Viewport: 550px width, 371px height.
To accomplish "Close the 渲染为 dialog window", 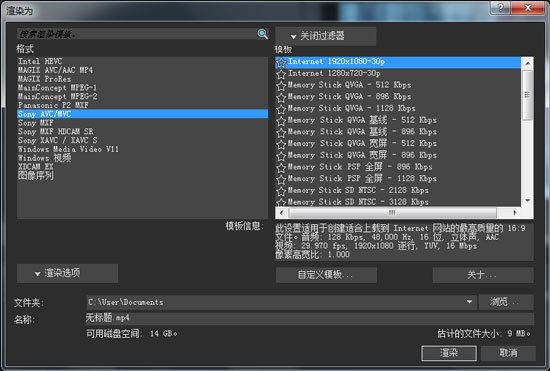I will coord(528,7).
